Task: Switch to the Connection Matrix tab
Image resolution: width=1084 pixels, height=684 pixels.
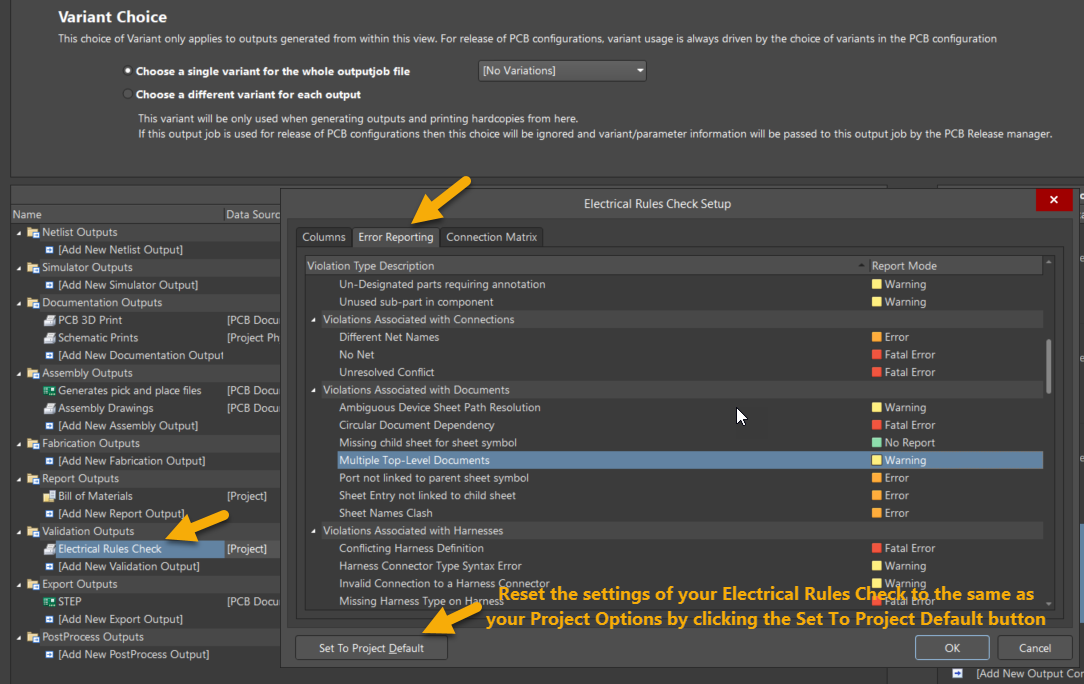Action: [492, 237]
